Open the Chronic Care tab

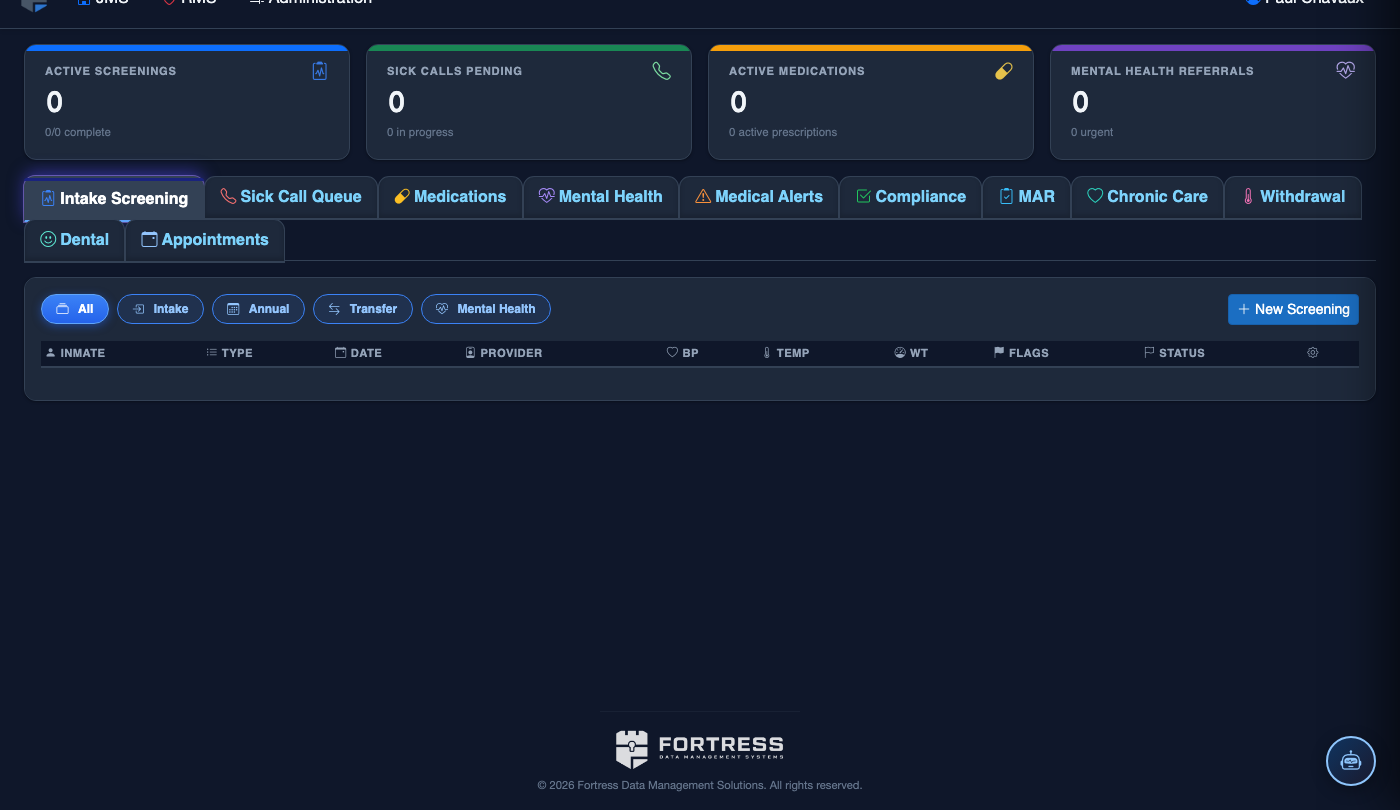(1148, 197)
